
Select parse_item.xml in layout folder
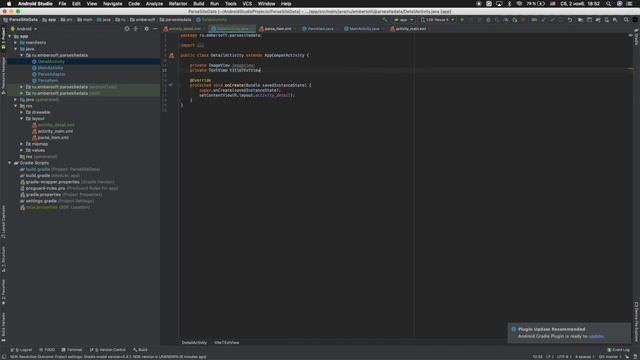[x=53, y=138]
